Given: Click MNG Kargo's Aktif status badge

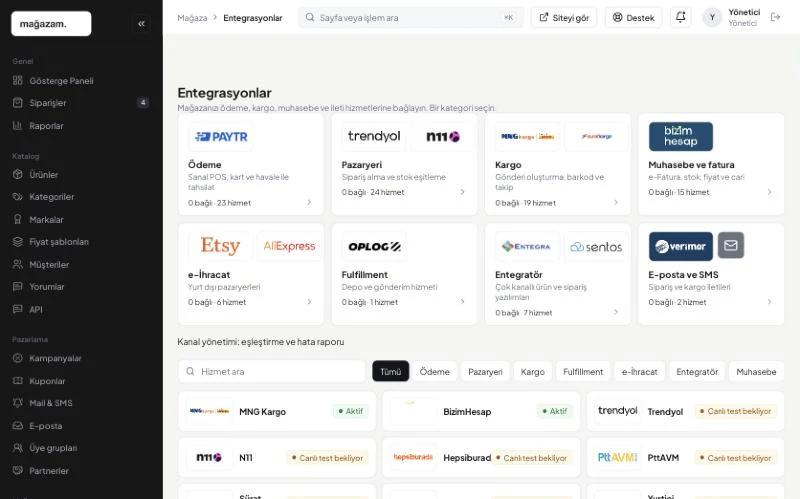Looking at the screenshot, I should [351, 411].
